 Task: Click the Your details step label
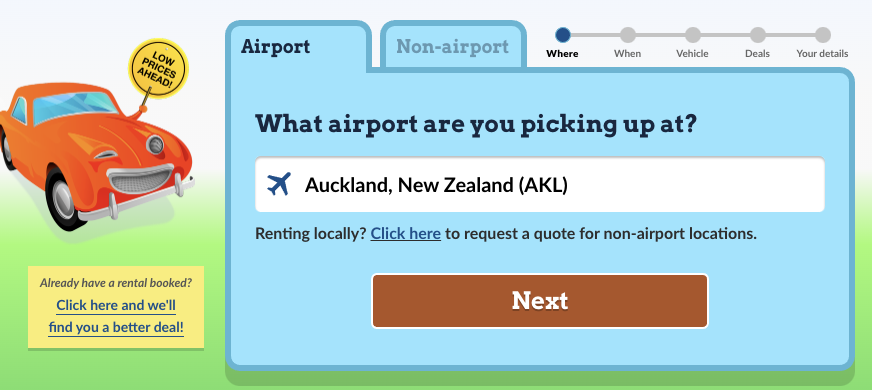823,54
